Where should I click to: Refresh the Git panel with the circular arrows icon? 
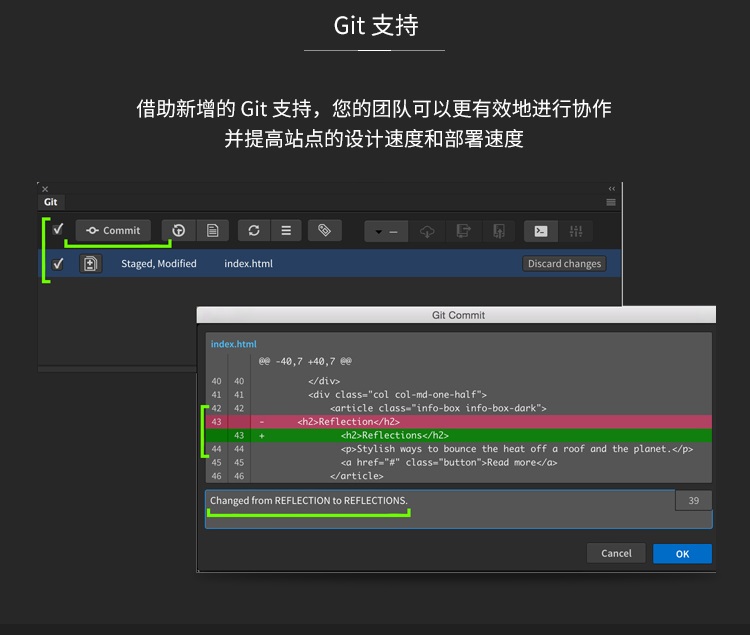pos(254,230)
